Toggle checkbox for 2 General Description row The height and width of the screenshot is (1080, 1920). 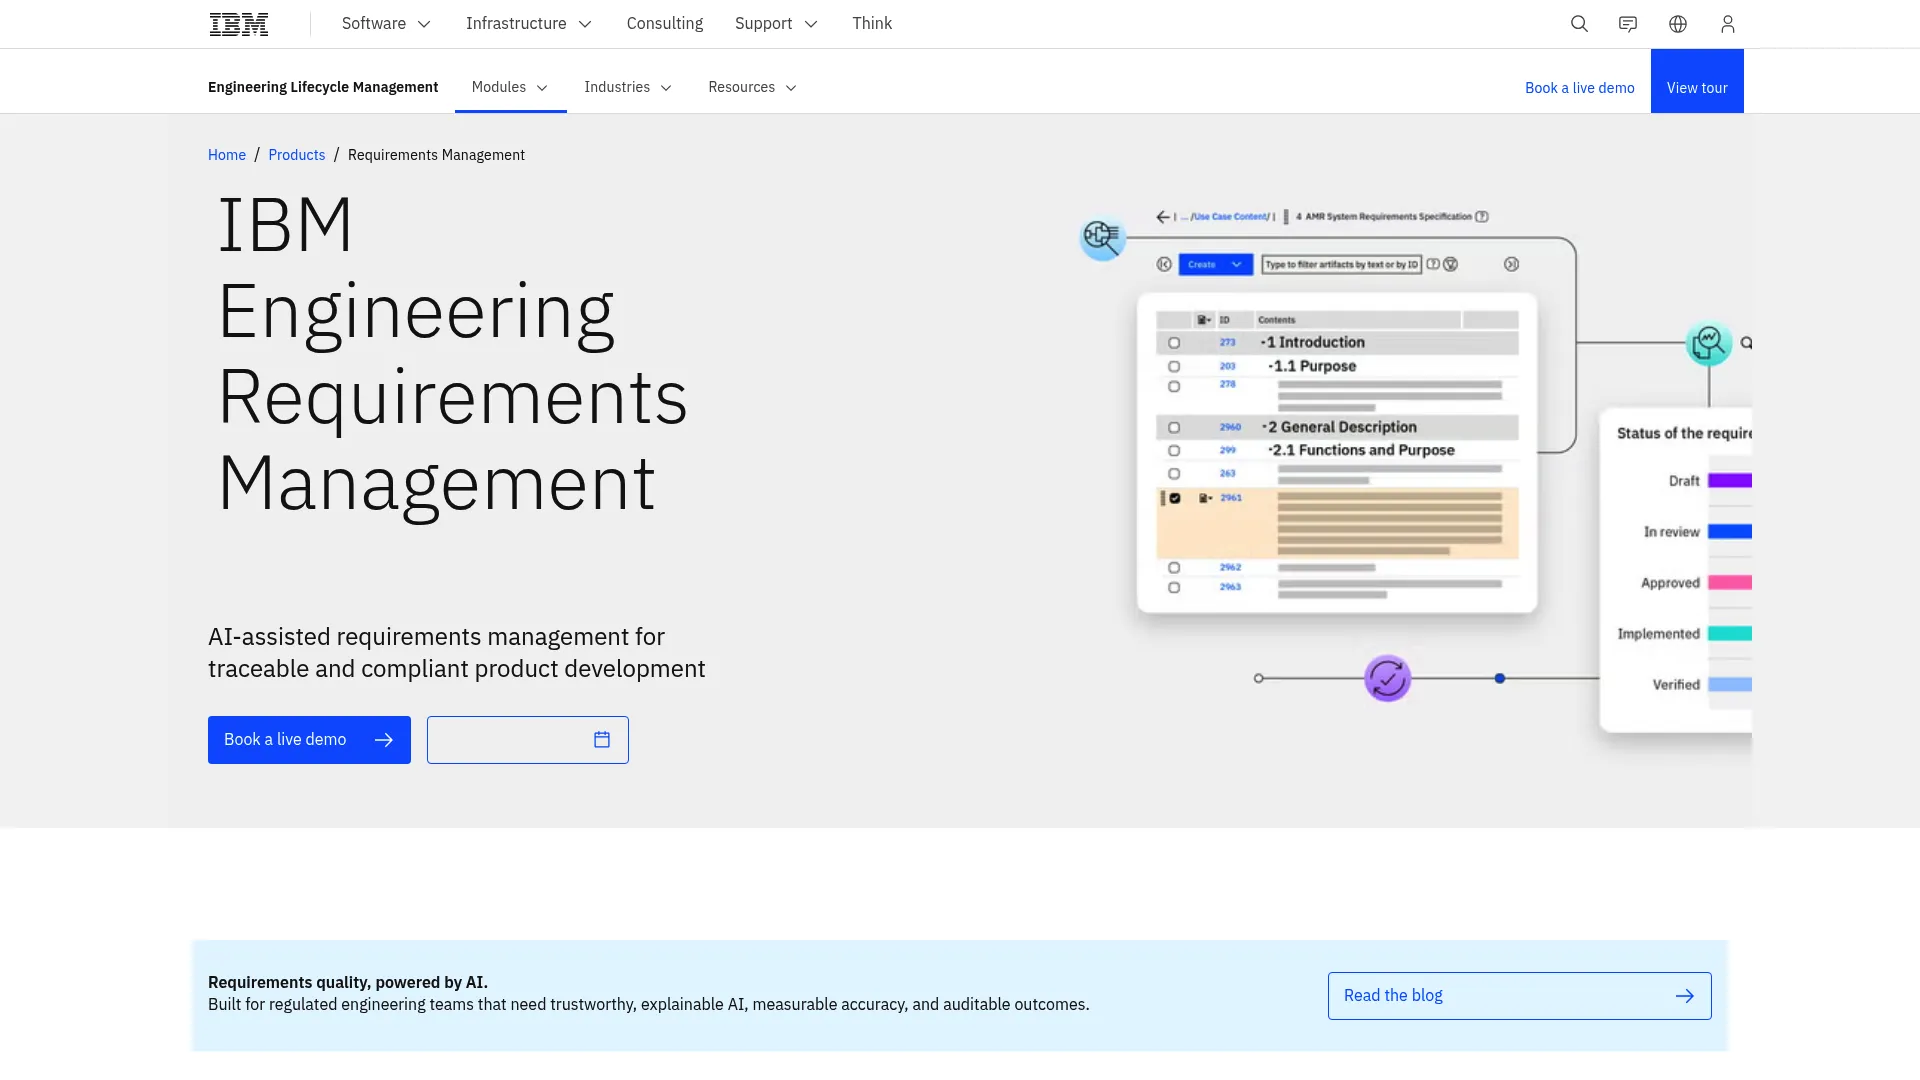pos(1174,428)
